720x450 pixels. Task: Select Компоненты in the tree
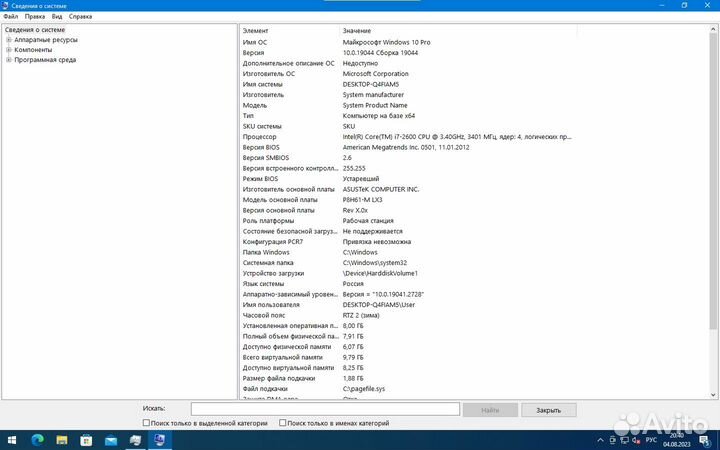pos(33,50)
